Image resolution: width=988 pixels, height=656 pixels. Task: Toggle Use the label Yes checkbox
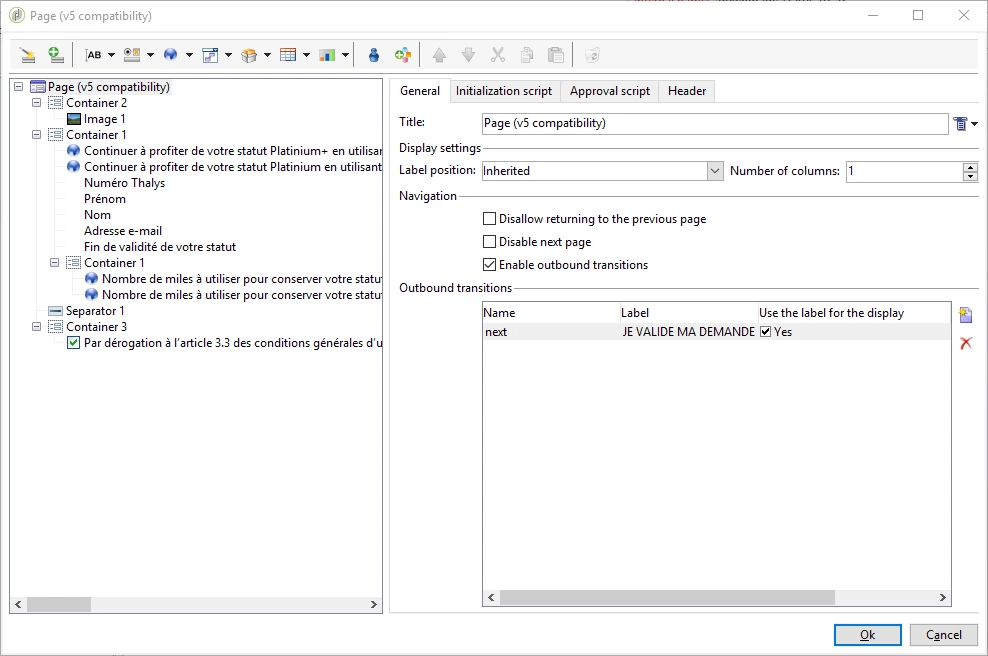click(766, 331)
